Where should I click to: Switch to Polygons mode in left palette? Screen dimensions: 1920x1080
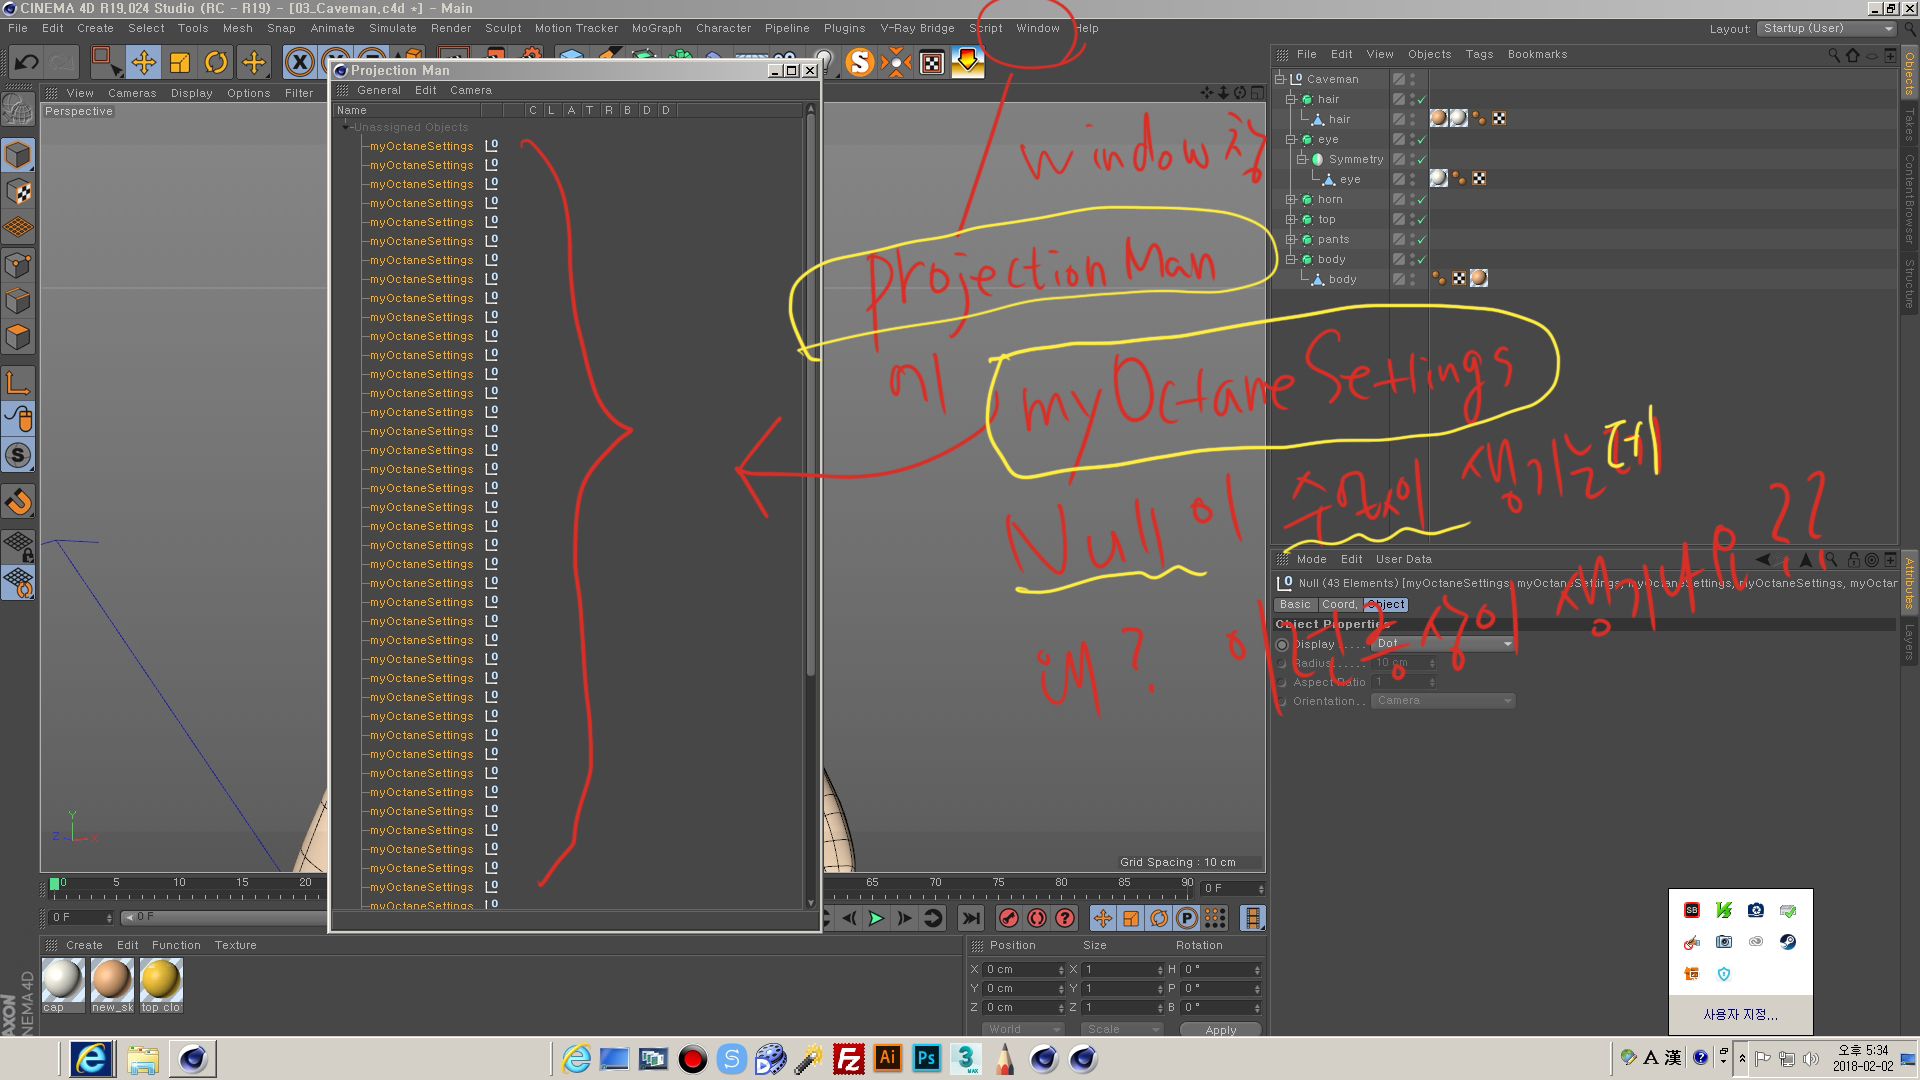click(18, 337)
